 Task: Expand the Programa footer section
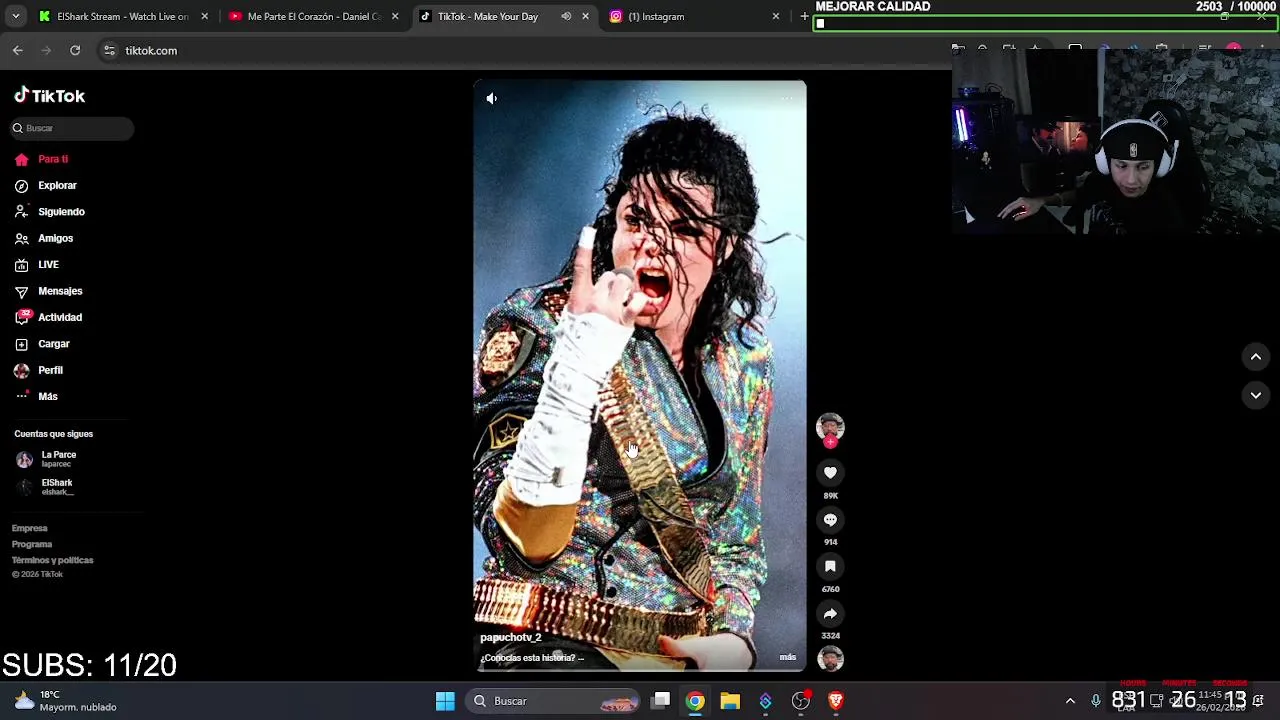pyautogui.click(x=32, y=544)
